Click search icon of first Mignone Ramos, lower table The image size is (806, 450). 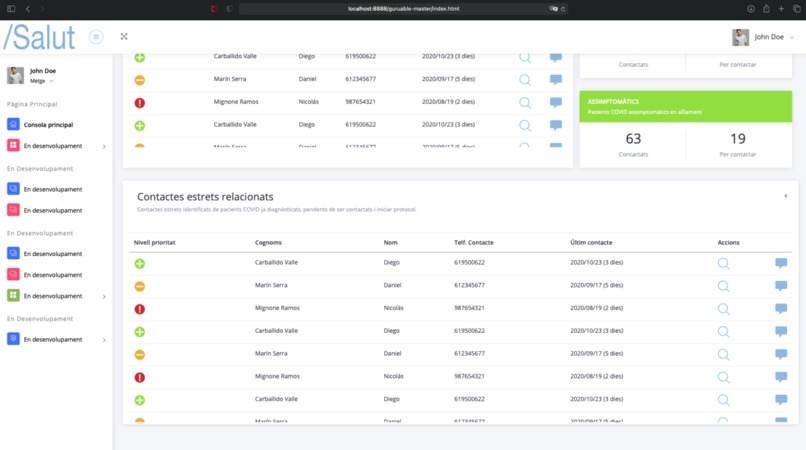point(723,309)
